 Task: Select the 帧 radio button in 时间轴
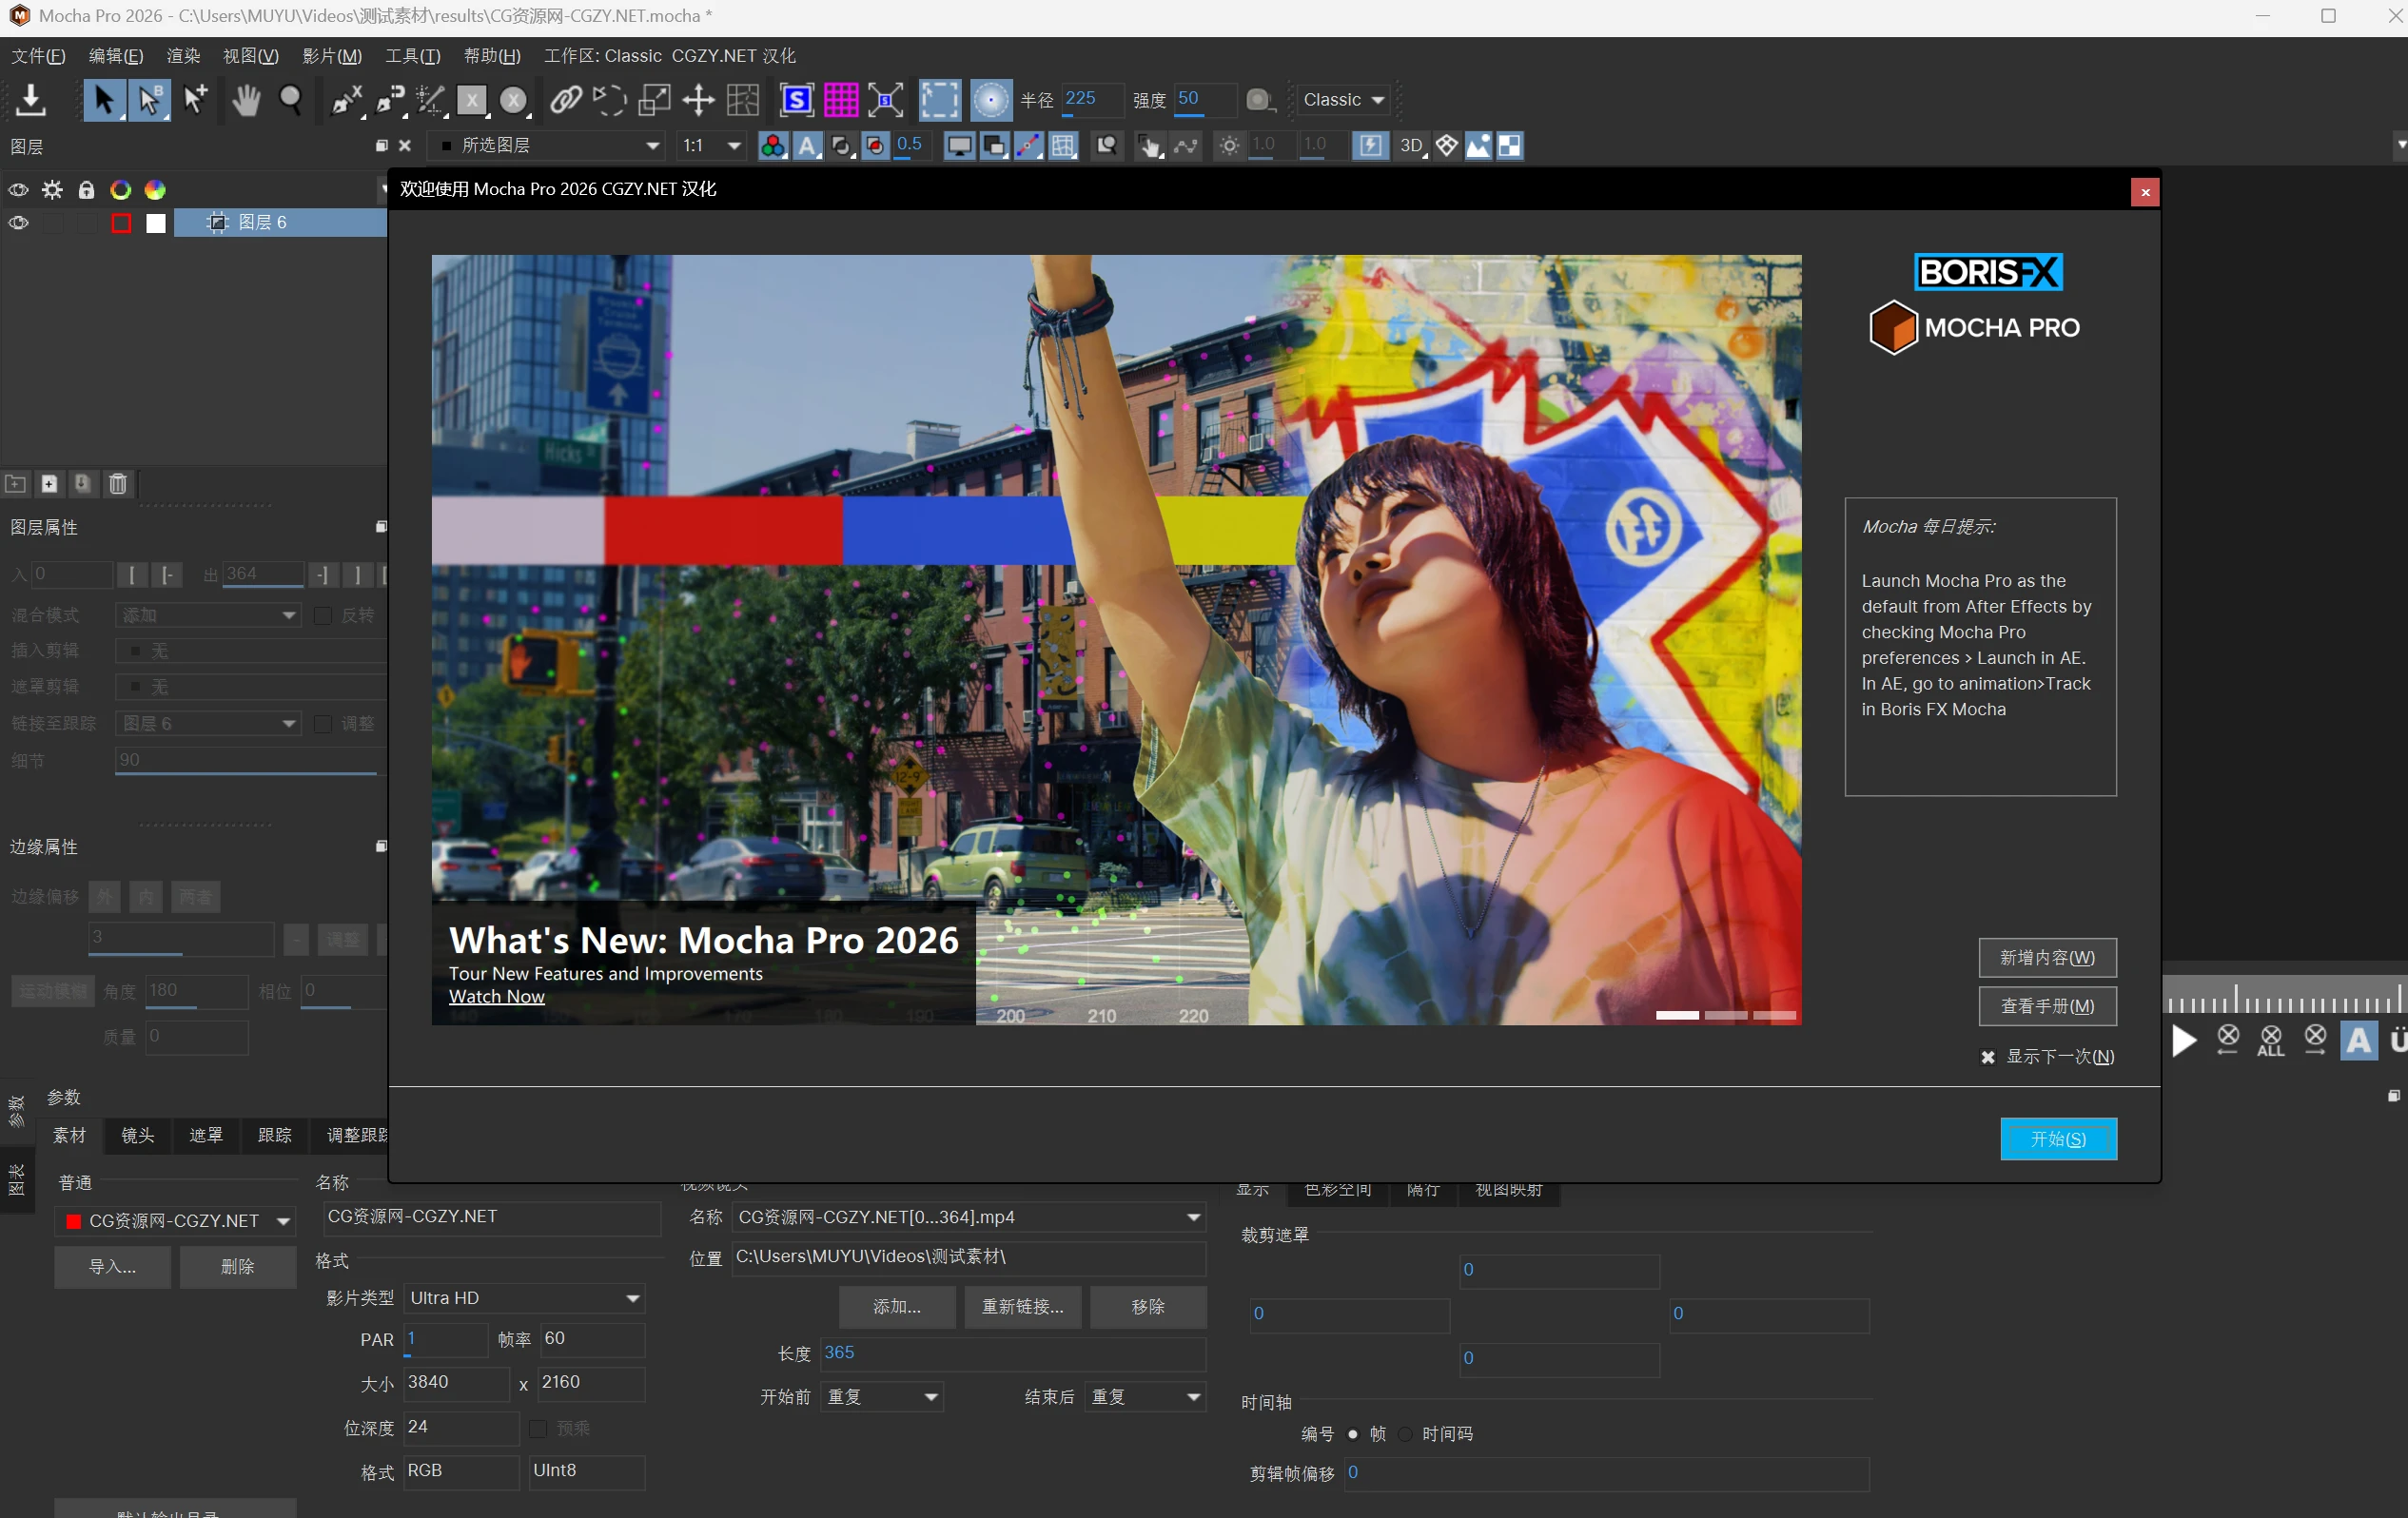click(x=1352, y=1433)
